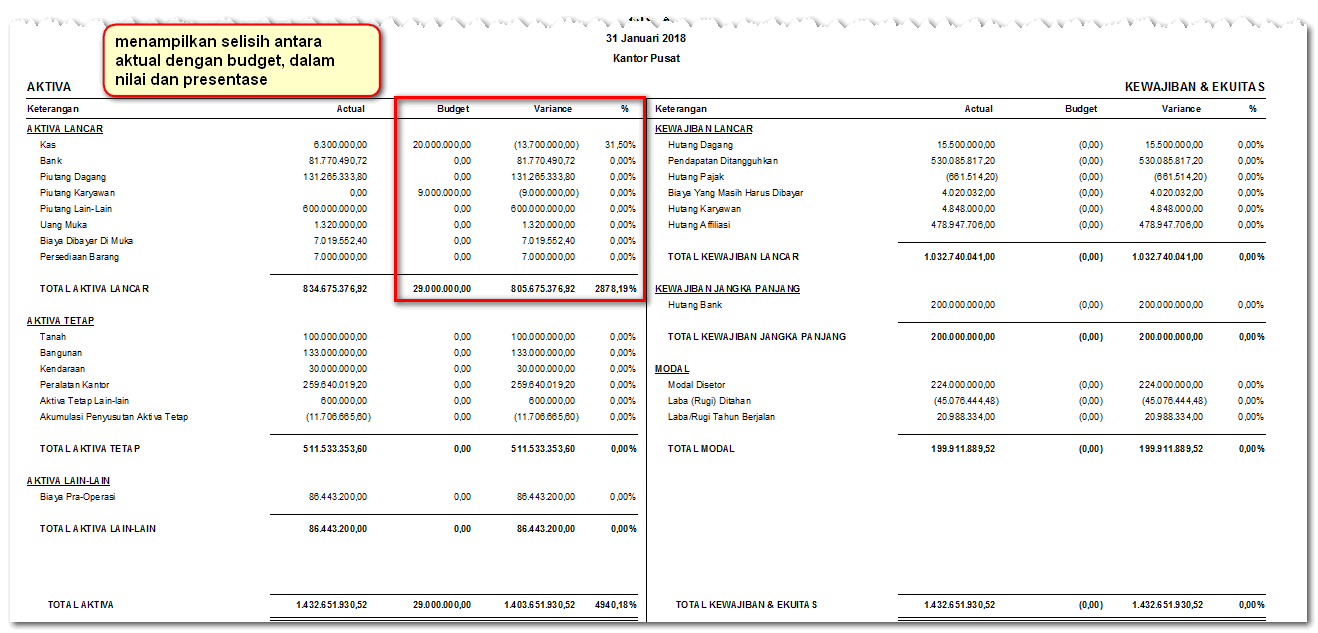
Task: Select the Piutang Karyawan budget value 9.000.000,00
Action: point(445,193)
